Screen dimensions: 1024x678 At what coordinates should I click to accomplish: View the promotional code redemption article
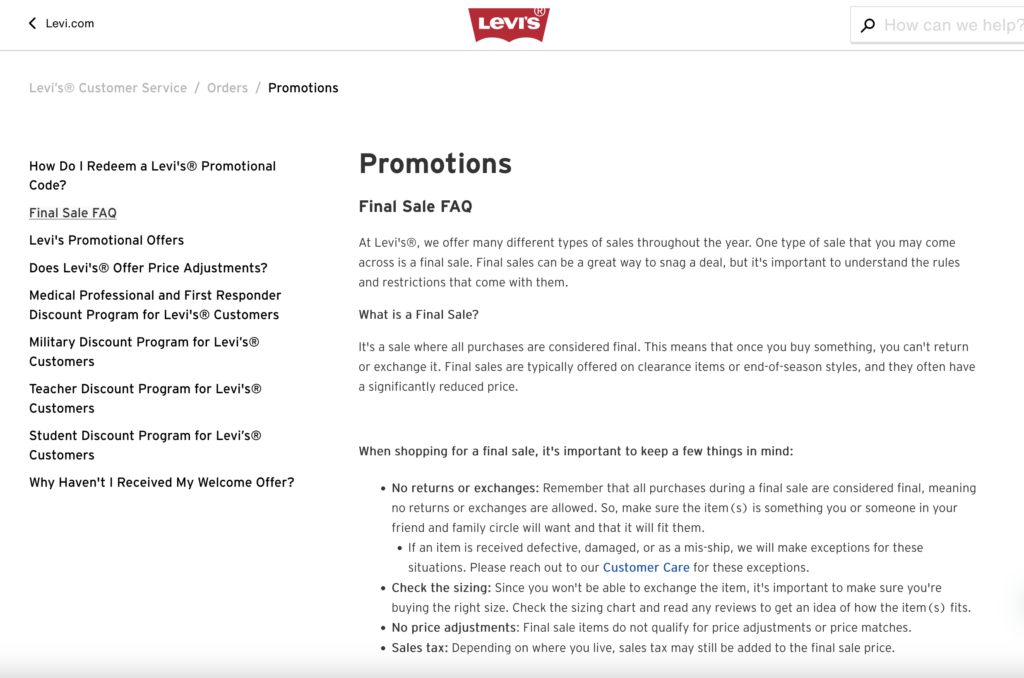(152, 175)
